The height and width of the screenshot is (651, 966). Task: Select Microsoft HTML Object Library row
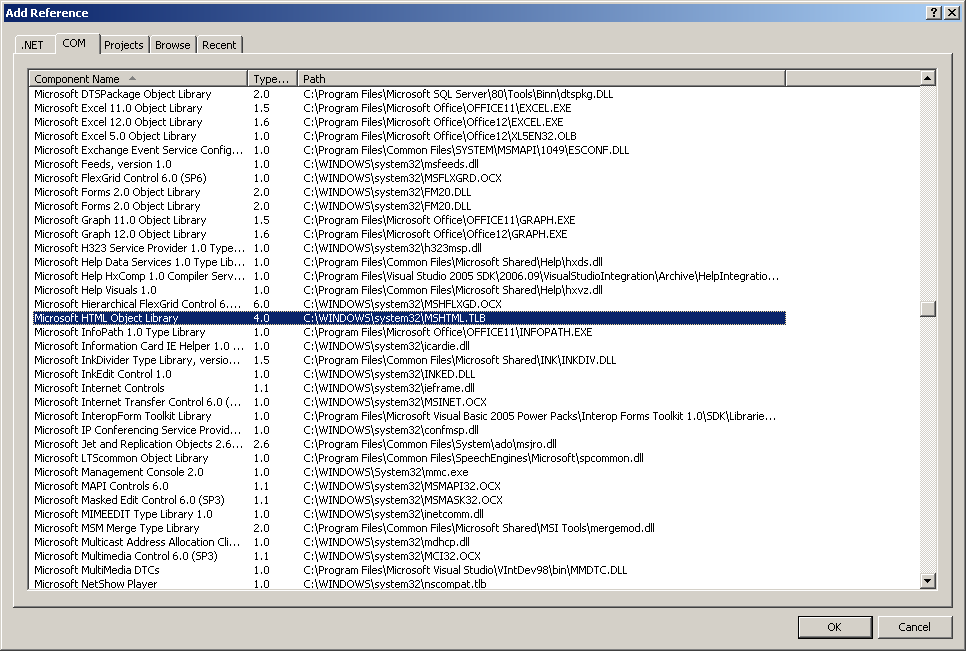(409, 318)
